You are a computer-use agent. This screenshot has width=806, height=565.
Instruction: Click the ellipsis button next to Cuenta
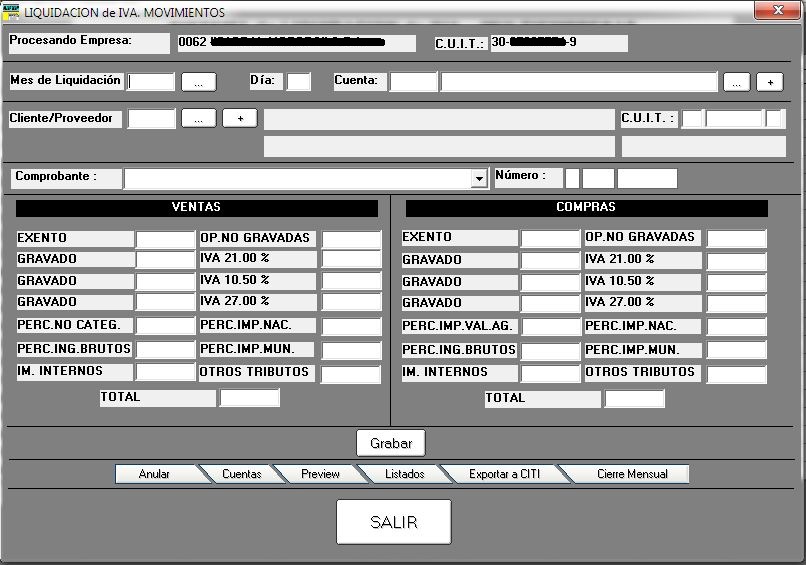tap(736, 82)
